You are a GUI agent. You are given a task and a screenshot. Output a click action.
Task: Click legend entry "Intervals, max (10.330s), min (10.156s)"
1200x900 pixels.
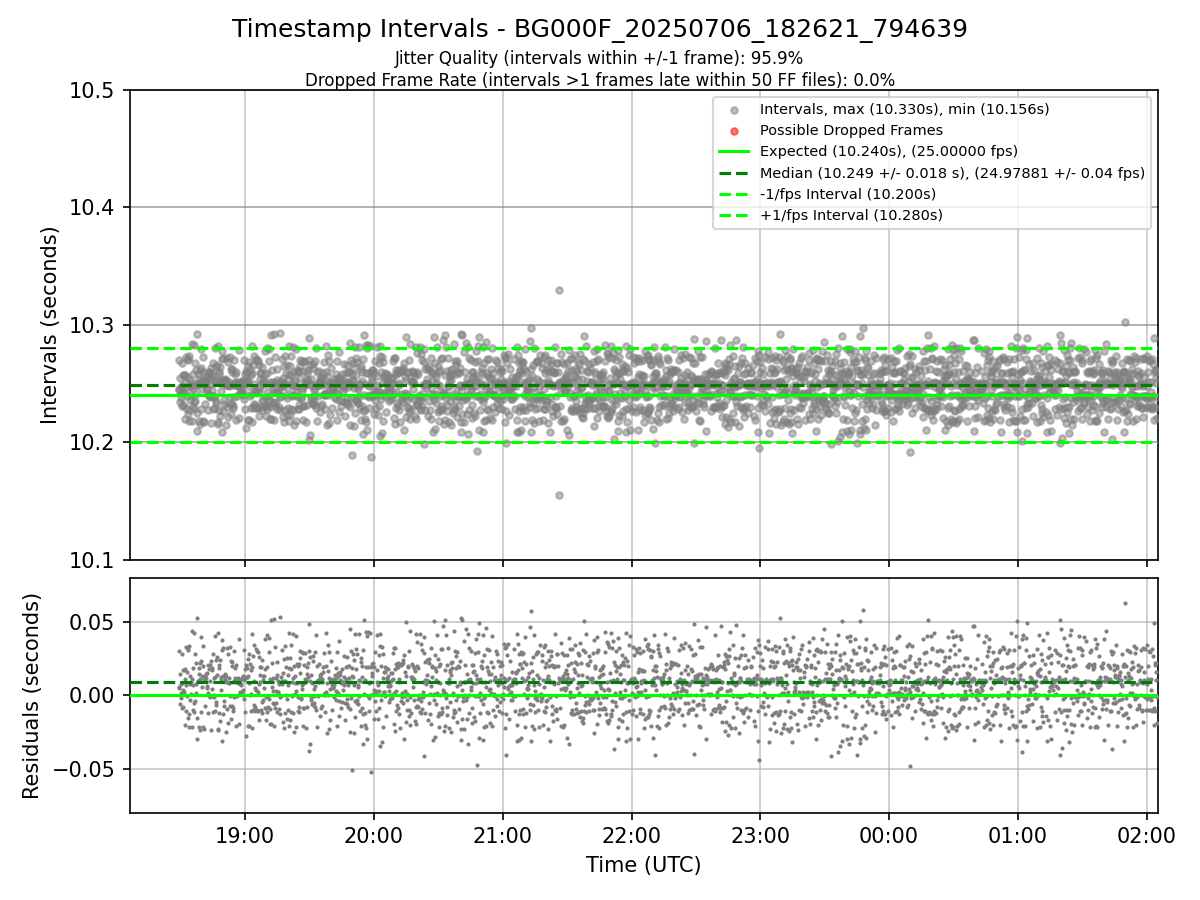pyautogui.click(x=904, y=109)
